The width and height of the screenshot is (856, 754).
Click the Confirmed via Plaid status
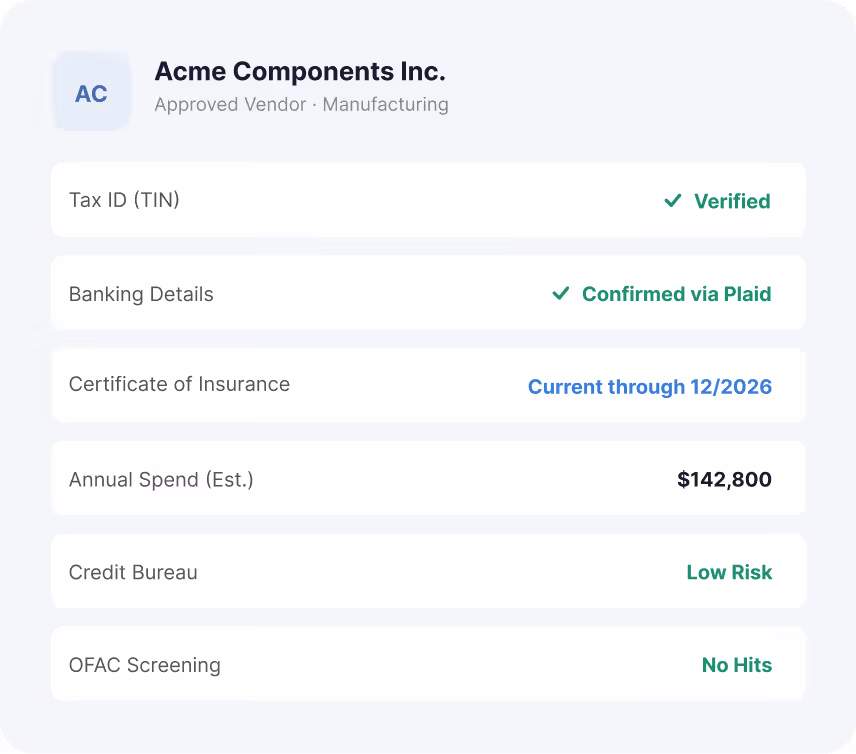(x=676, y=294)
